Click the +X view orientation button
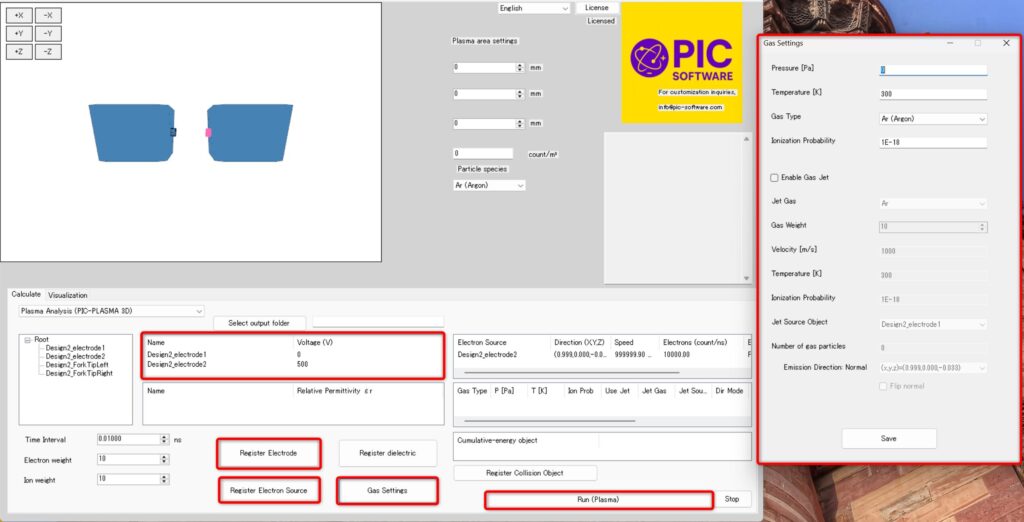1024x522 pixels. point(19,15)
